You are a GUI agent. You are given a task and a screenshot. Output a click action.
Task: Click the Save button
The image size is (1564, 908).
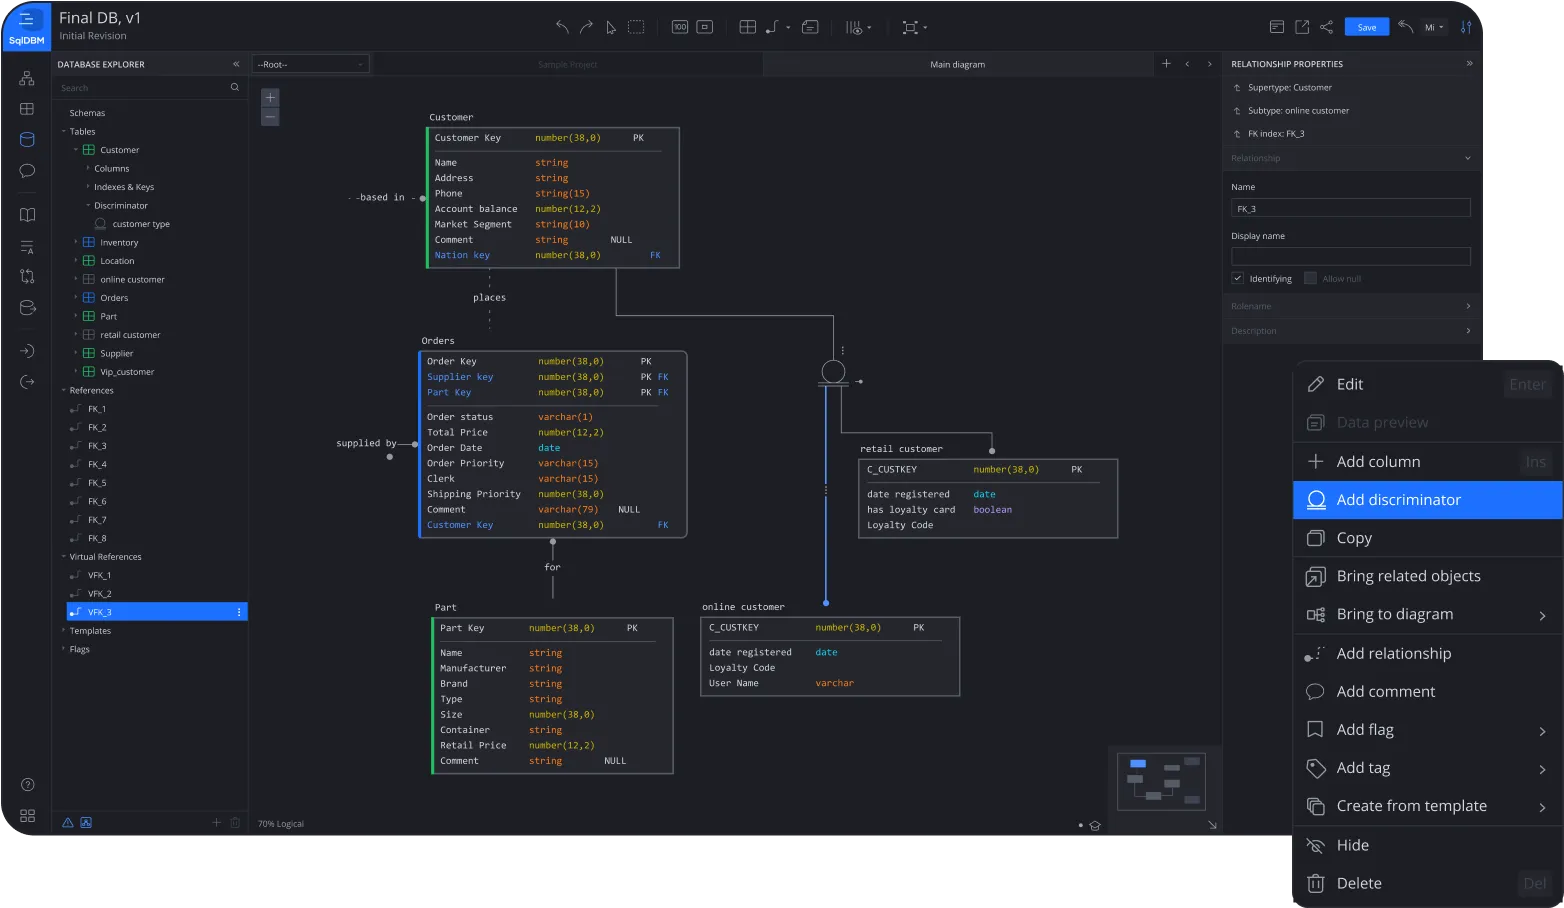[x=1367, y=27]
